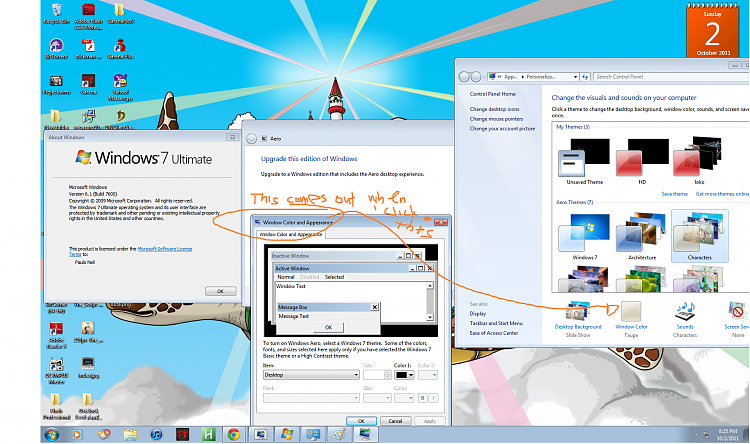Image resolution: width=750 pixels, height=444 pixels.
Task: Click Change mouse pointers link
Action: [x=496, y=119]
